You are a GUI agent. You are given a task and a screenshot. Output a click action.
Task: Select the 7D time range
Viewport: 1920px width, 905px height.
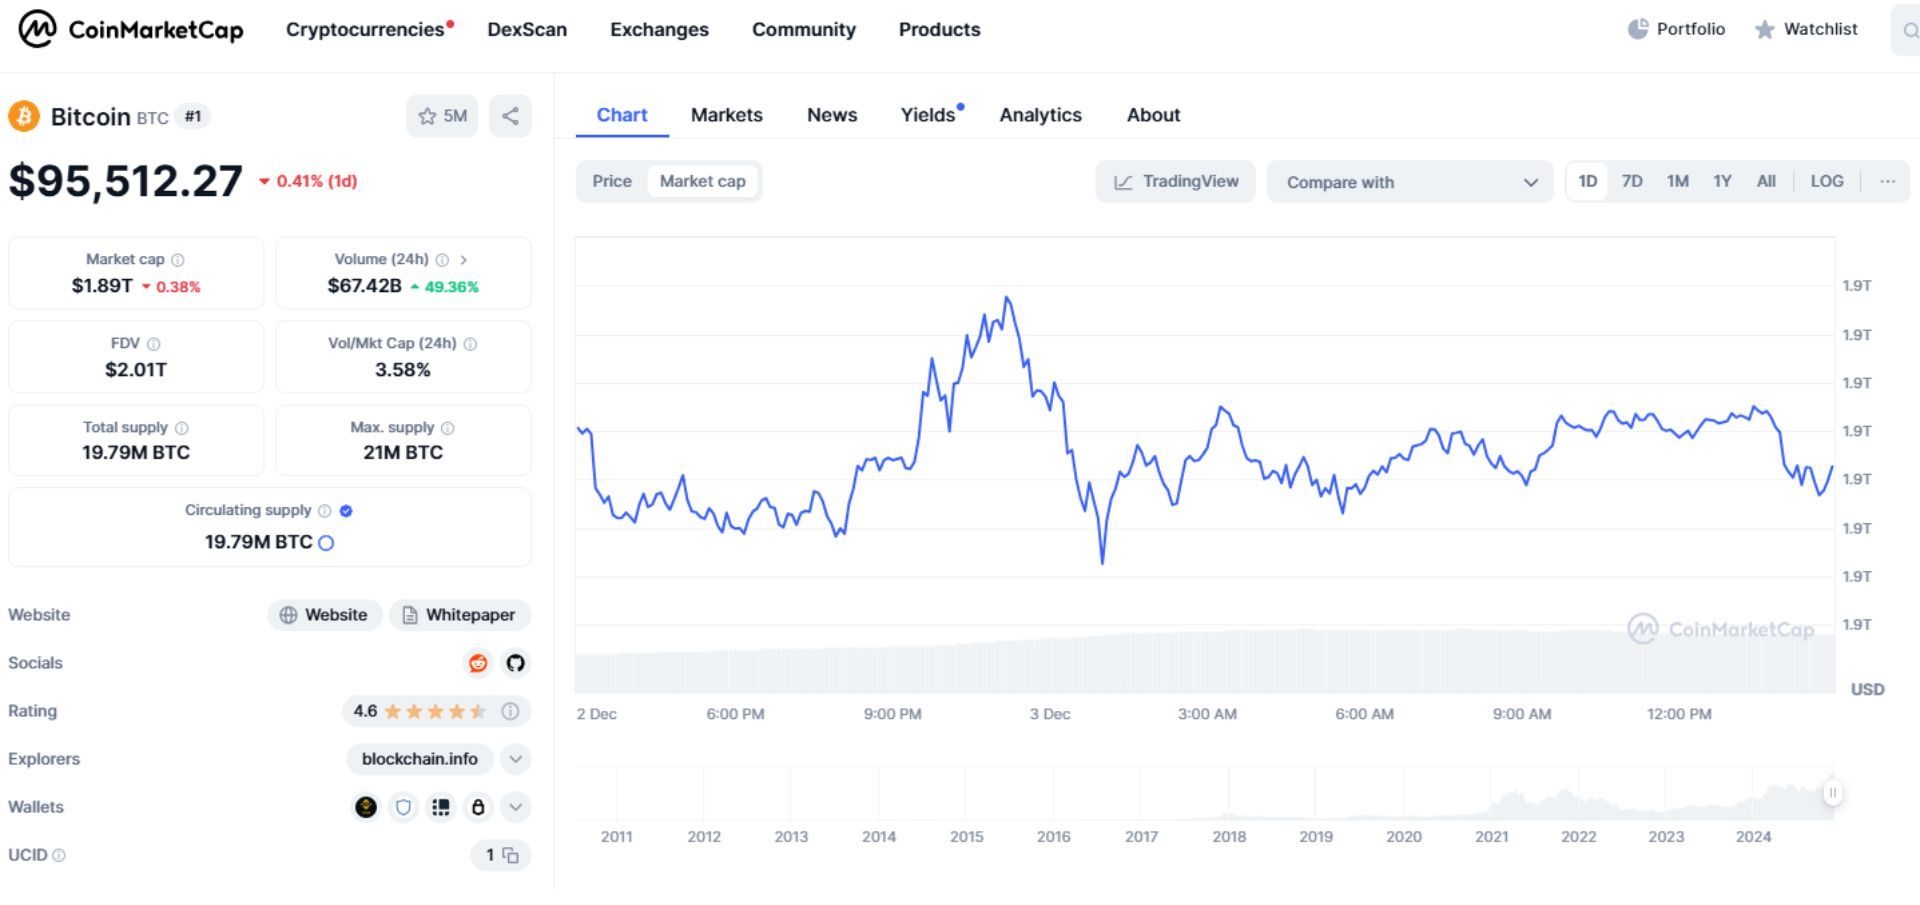(x=1631, y=181)
